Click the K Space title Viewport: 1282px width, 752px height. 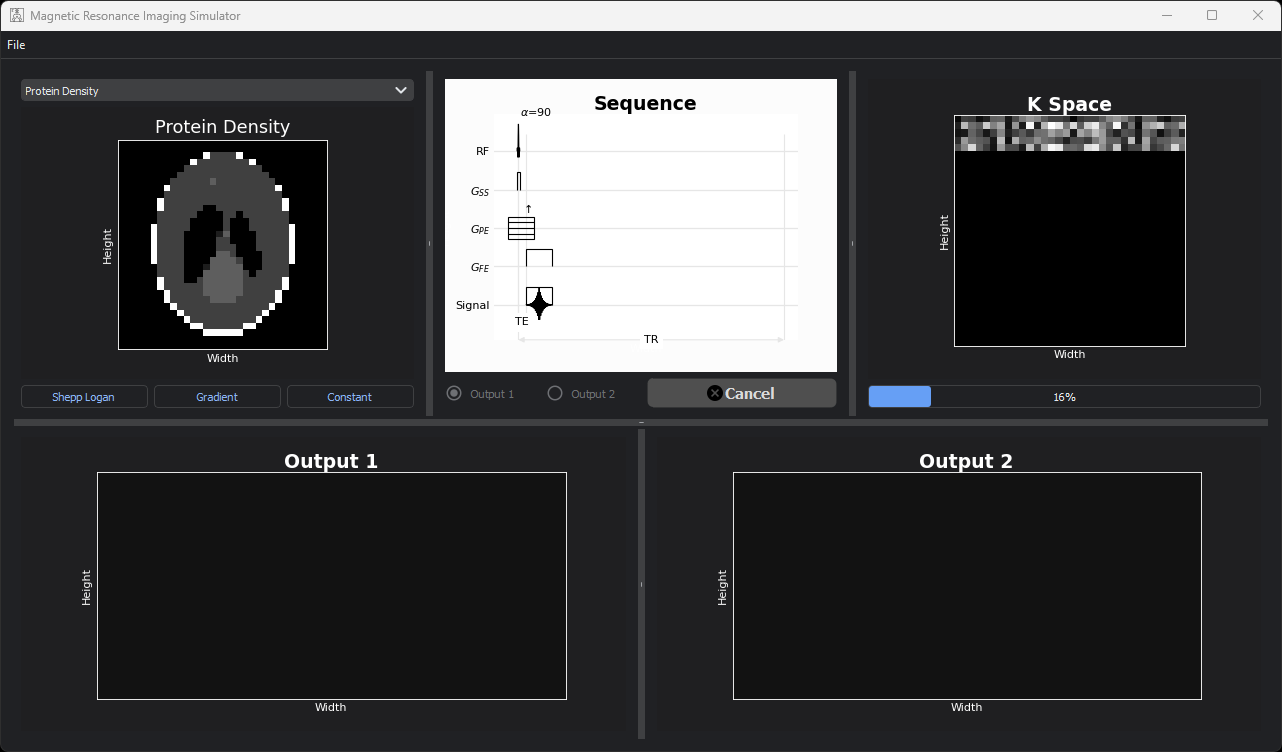(x=1069, y=104)
